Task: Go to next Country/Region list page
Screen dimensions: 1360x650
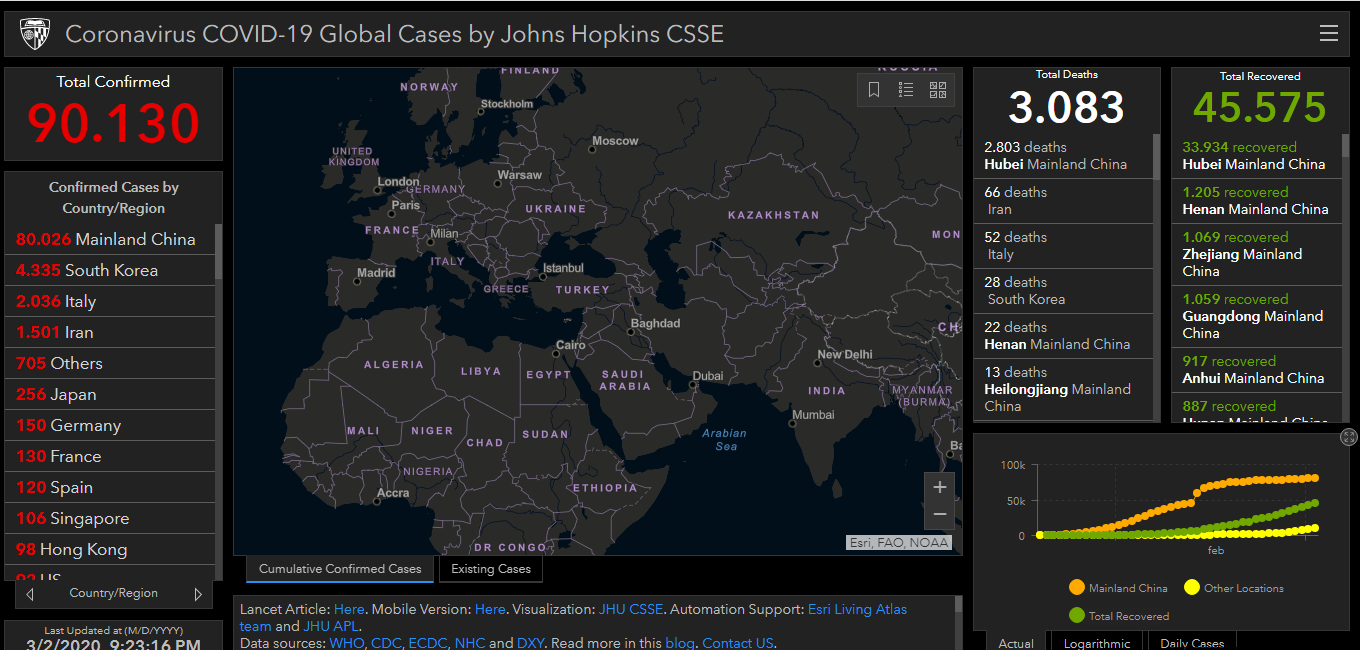Action: [198, 594]
